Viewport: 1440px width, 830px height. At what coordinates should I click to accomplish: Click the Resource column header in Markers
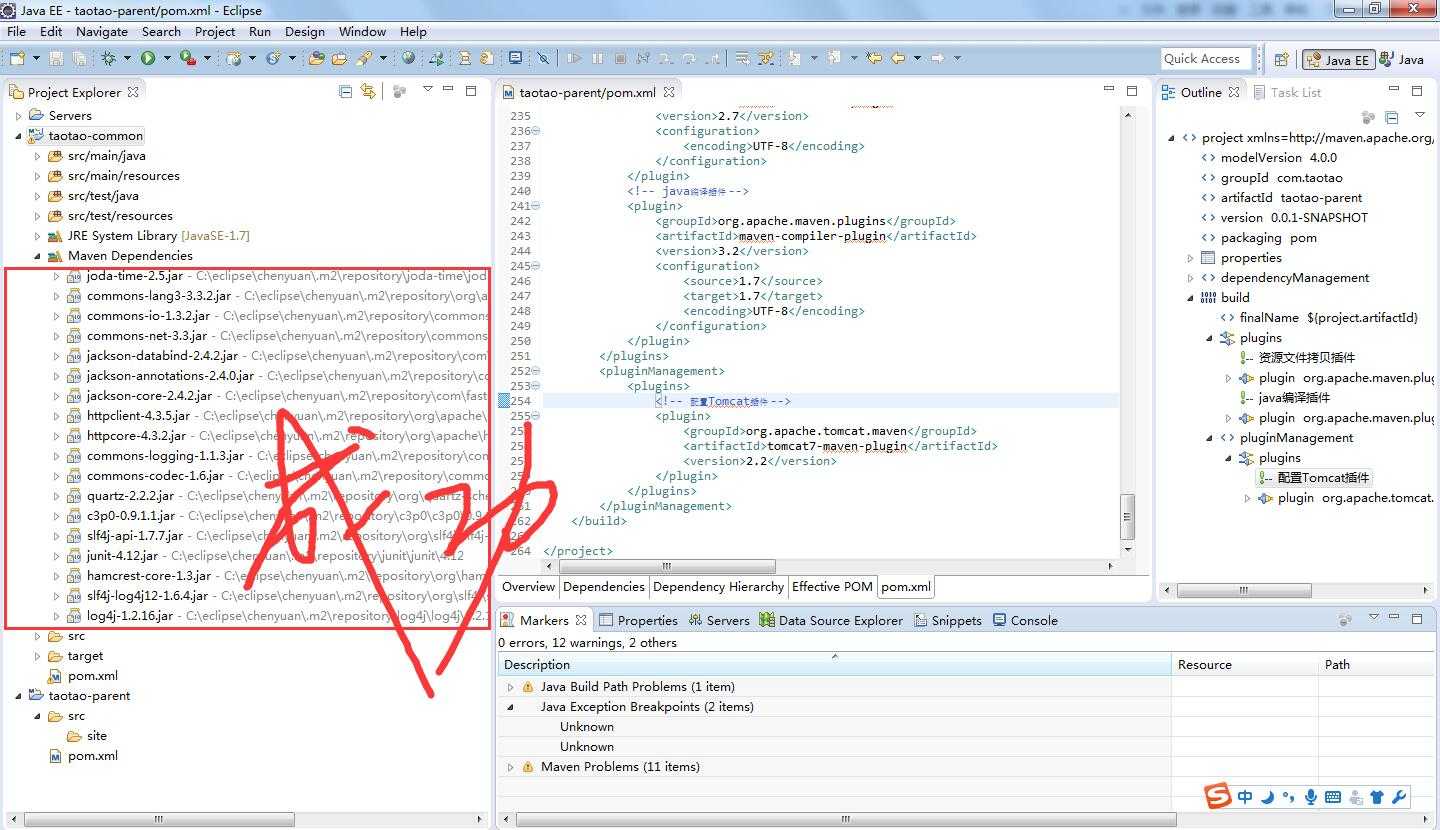(1245, 664)
